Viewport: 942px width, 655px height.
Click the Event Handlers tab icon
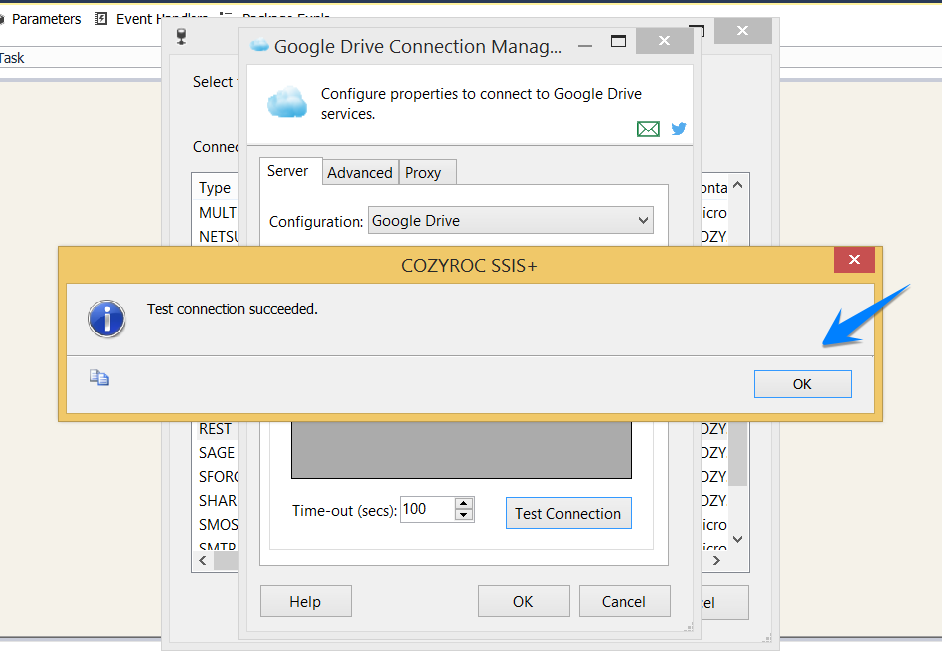pos(101,19)
